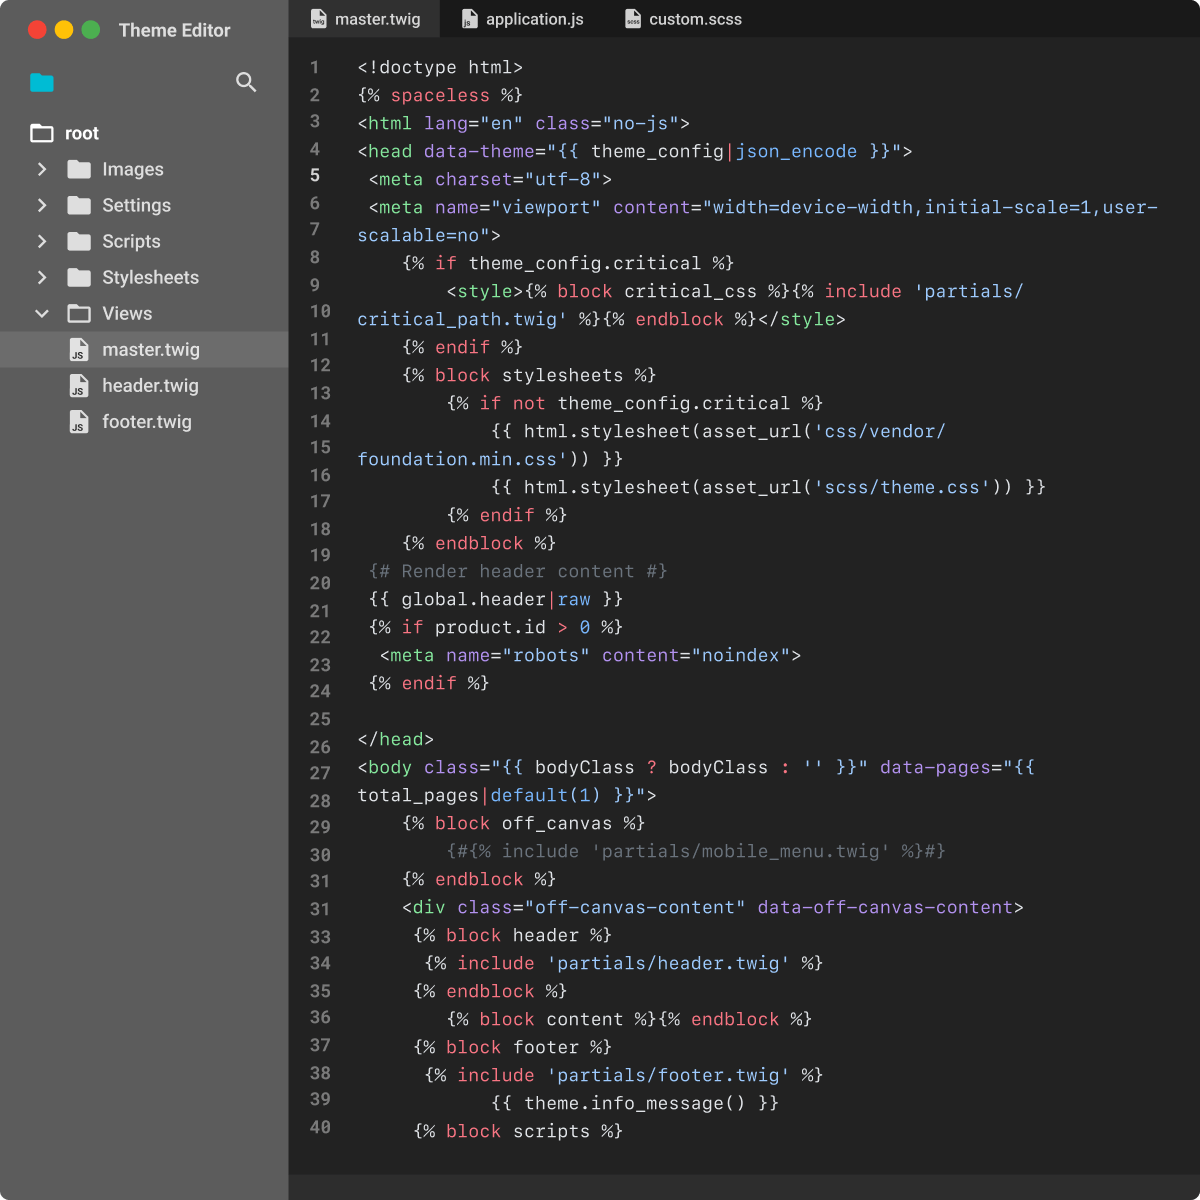Select the Scripts folder label
The image size is (1200, 1200).
131,241
